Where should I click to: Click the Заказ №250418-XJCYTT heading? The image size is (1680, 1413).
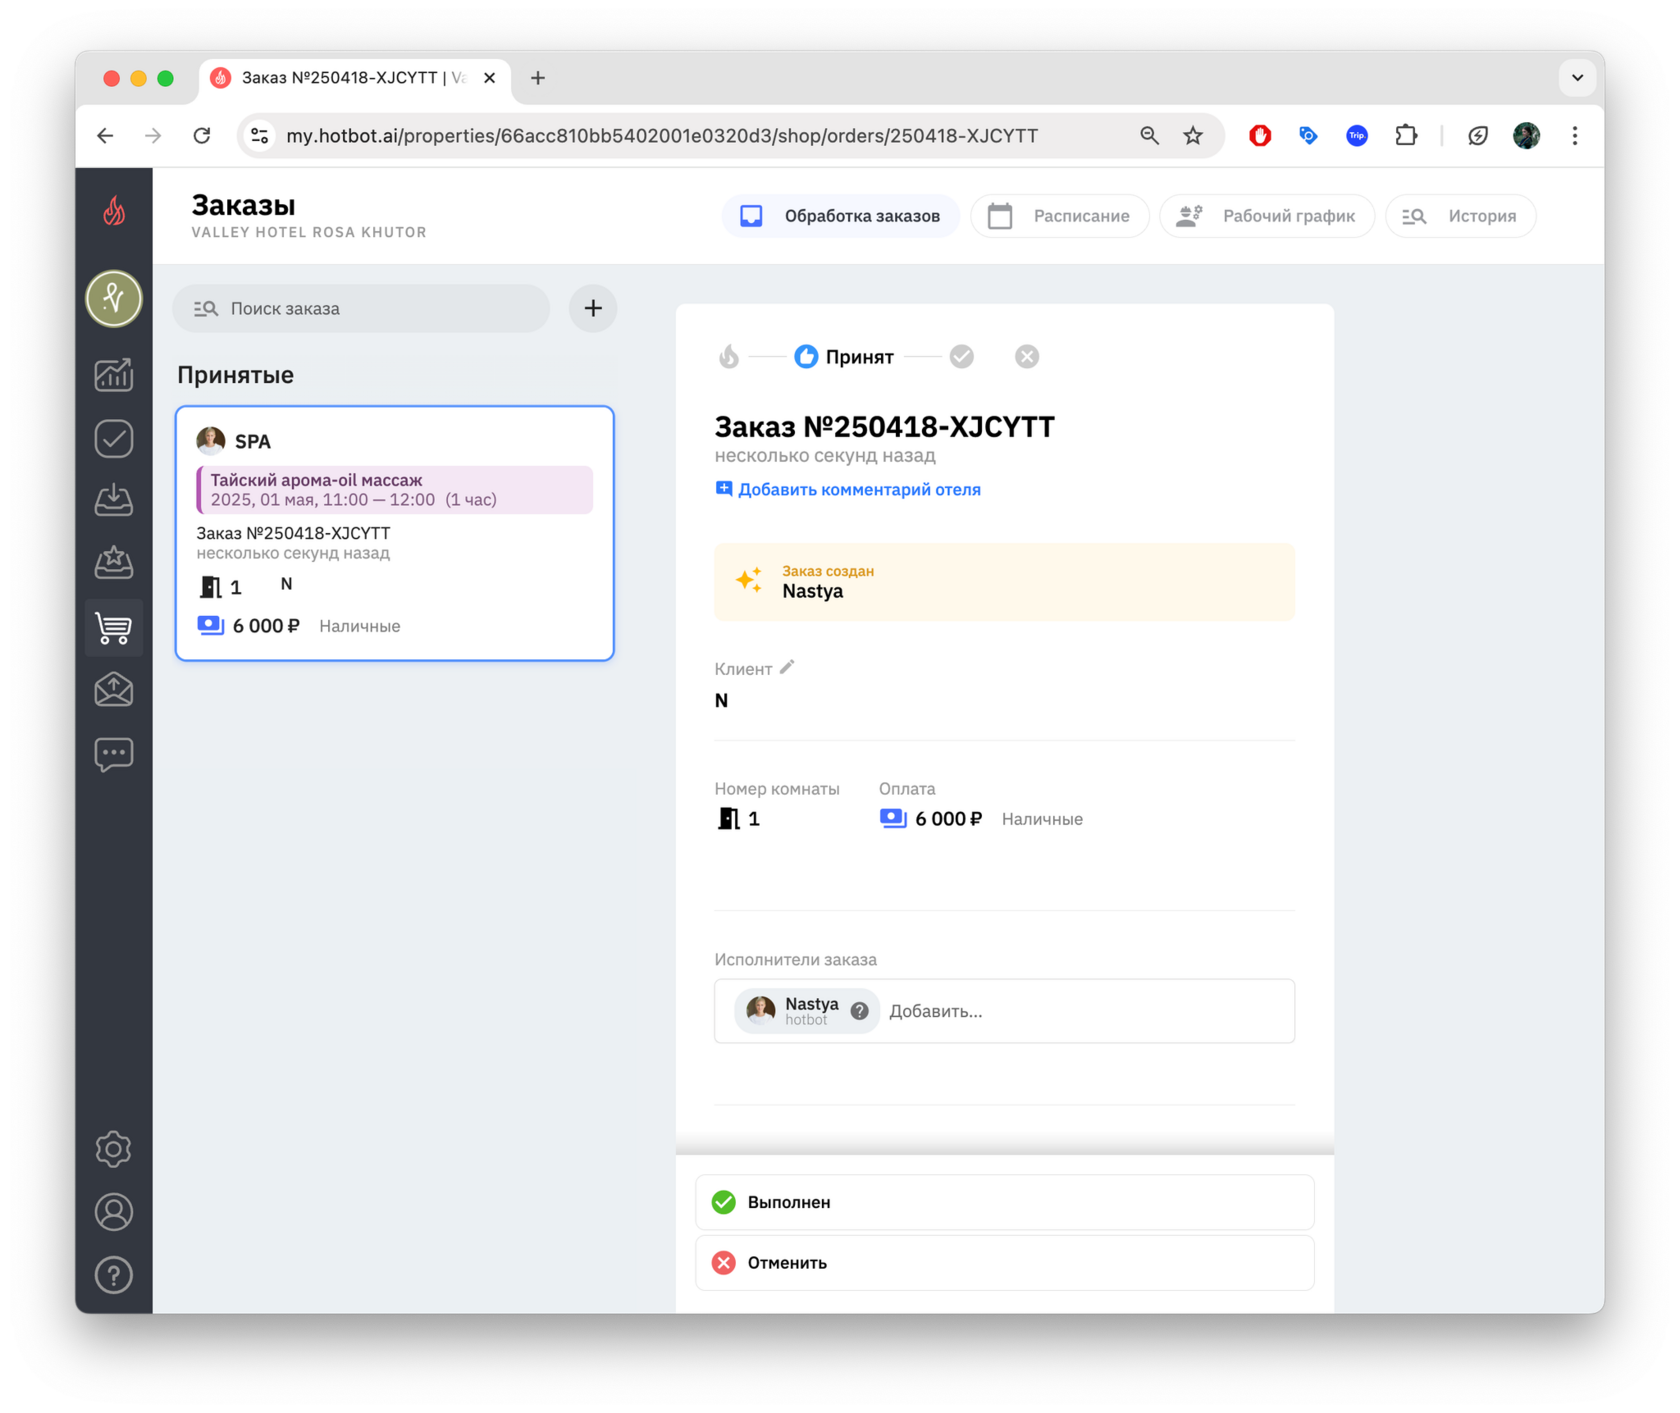[x=884, y=427]
